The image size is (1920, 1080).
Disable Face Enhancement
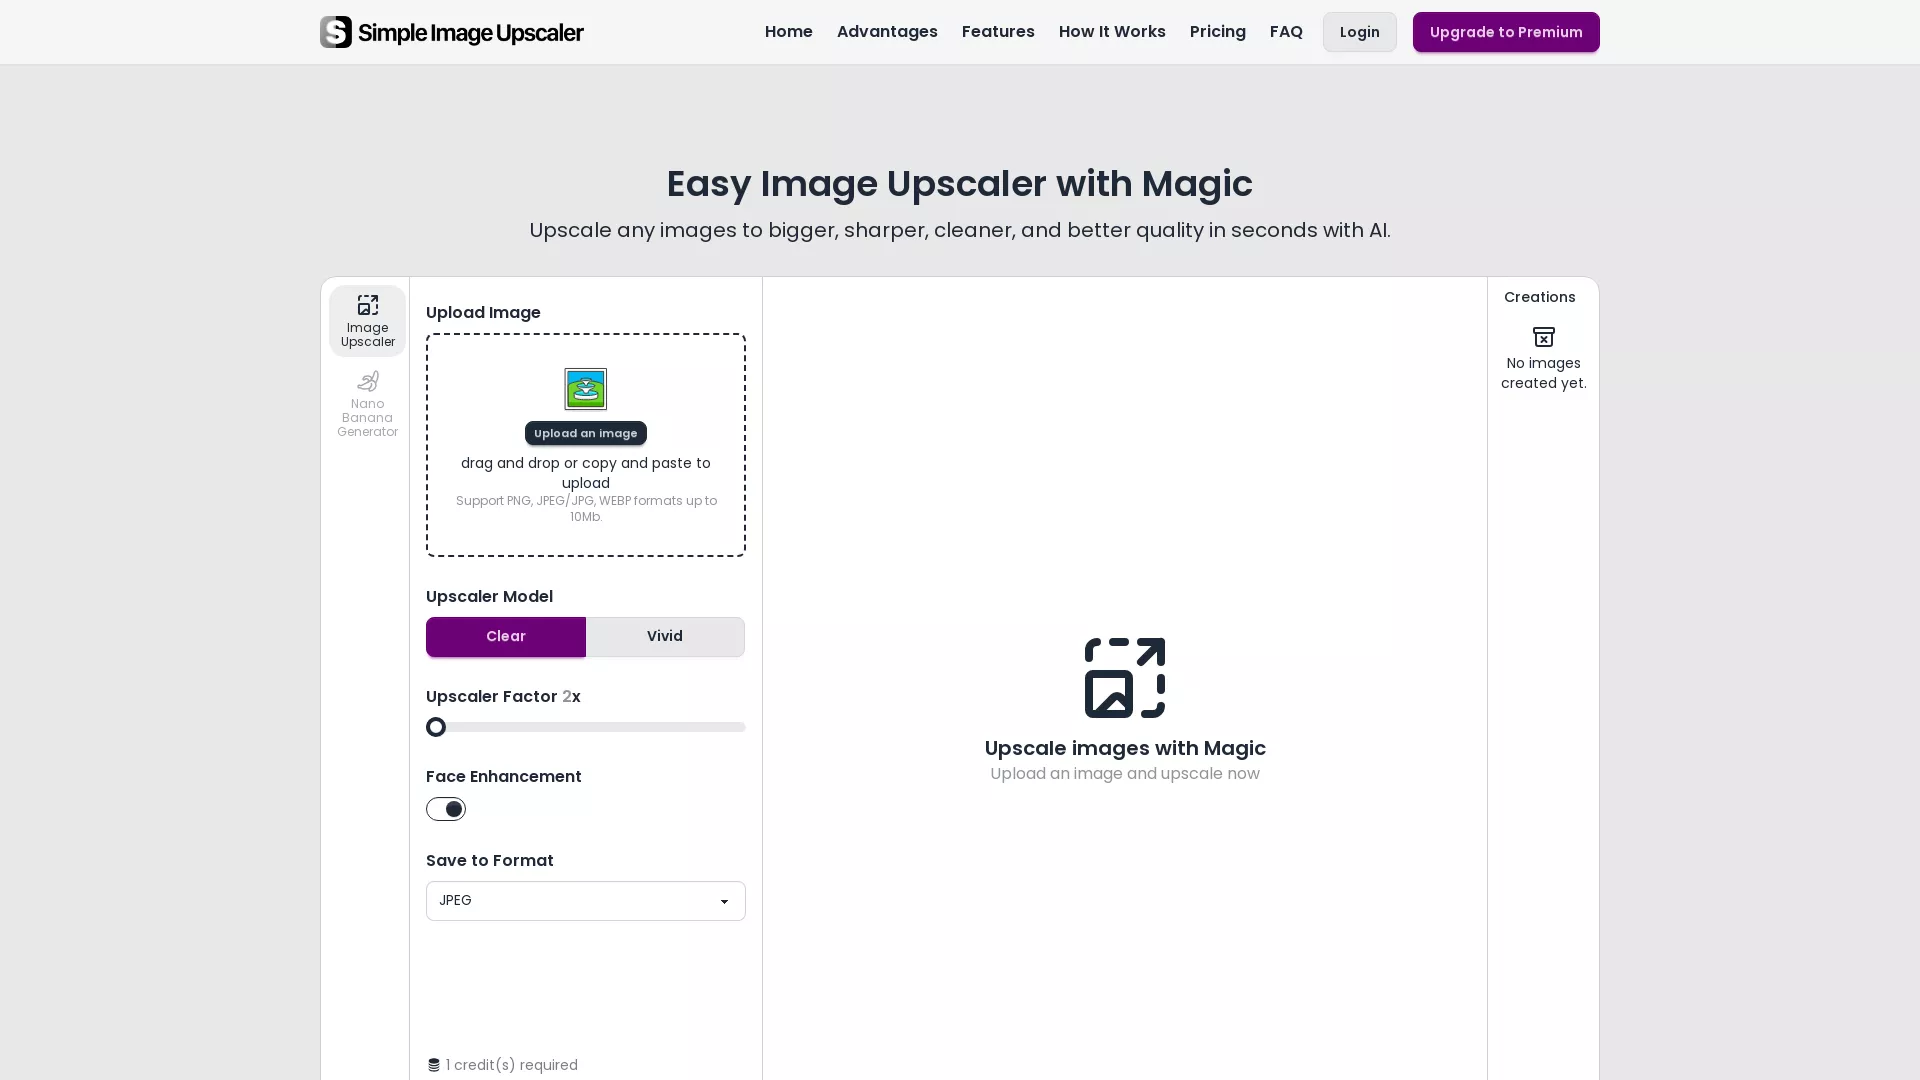tap(446, 809)
